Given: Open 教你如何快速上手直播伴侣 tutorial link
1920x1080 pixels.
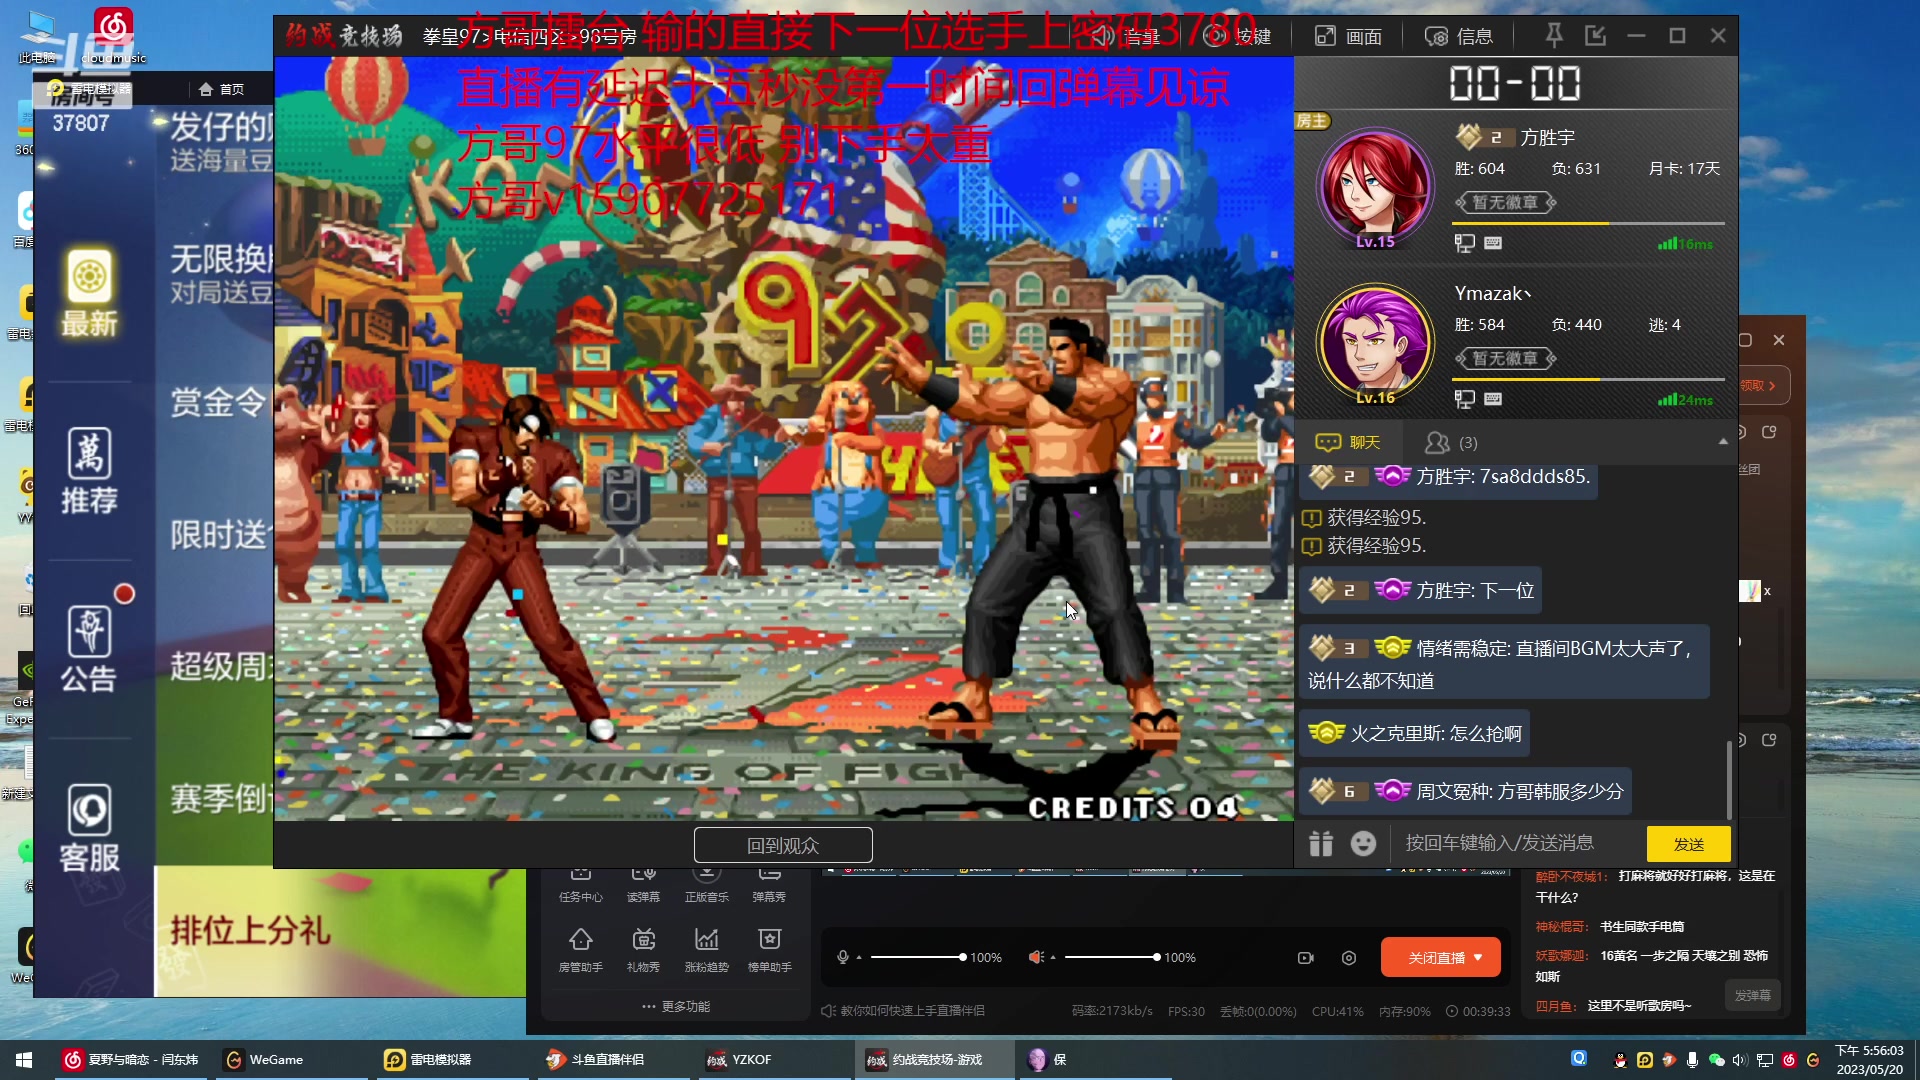Looking at the screenshot, I should point(903,1011).
